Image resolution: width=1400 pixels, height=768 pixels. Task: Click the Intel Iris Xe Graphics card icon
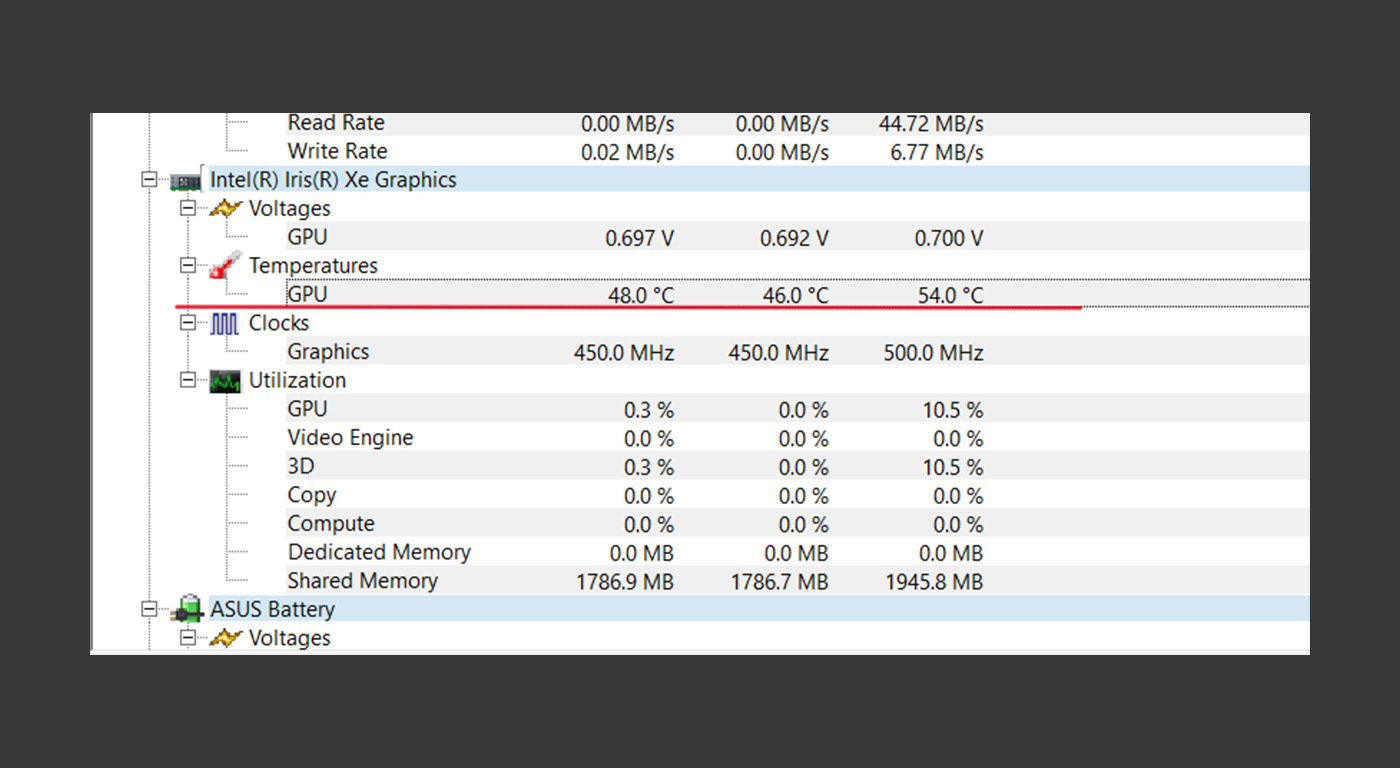186,180
